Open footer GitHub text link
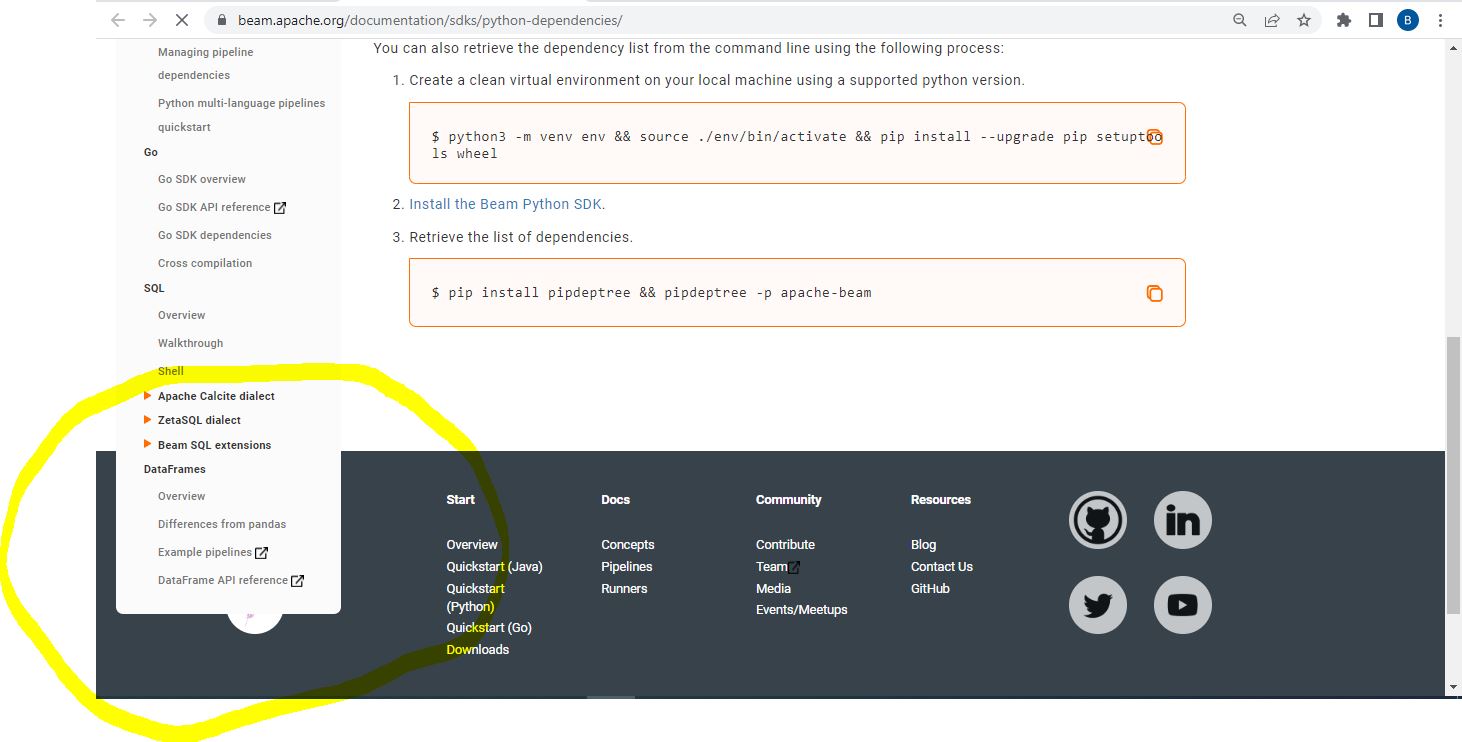Screen dimensions: 1462x742 tap(931, 589)
